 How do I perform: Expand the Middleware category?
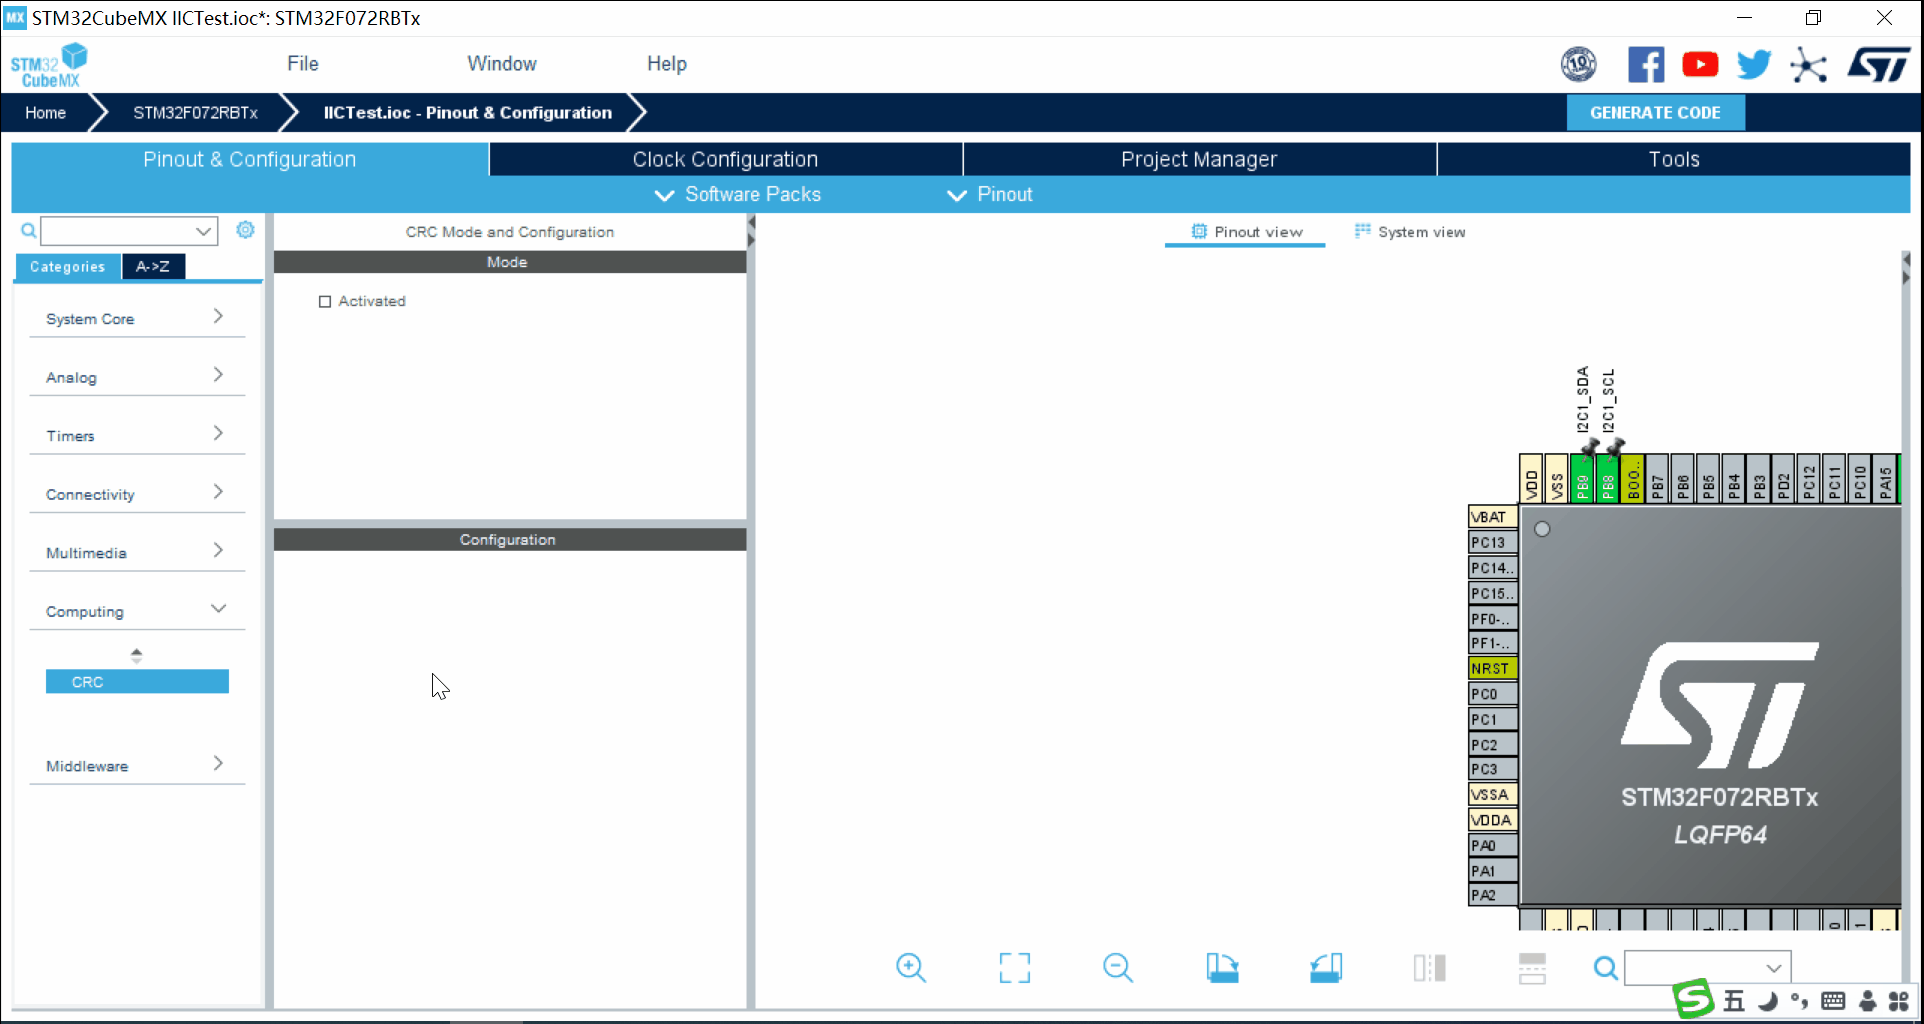point(137,765)
